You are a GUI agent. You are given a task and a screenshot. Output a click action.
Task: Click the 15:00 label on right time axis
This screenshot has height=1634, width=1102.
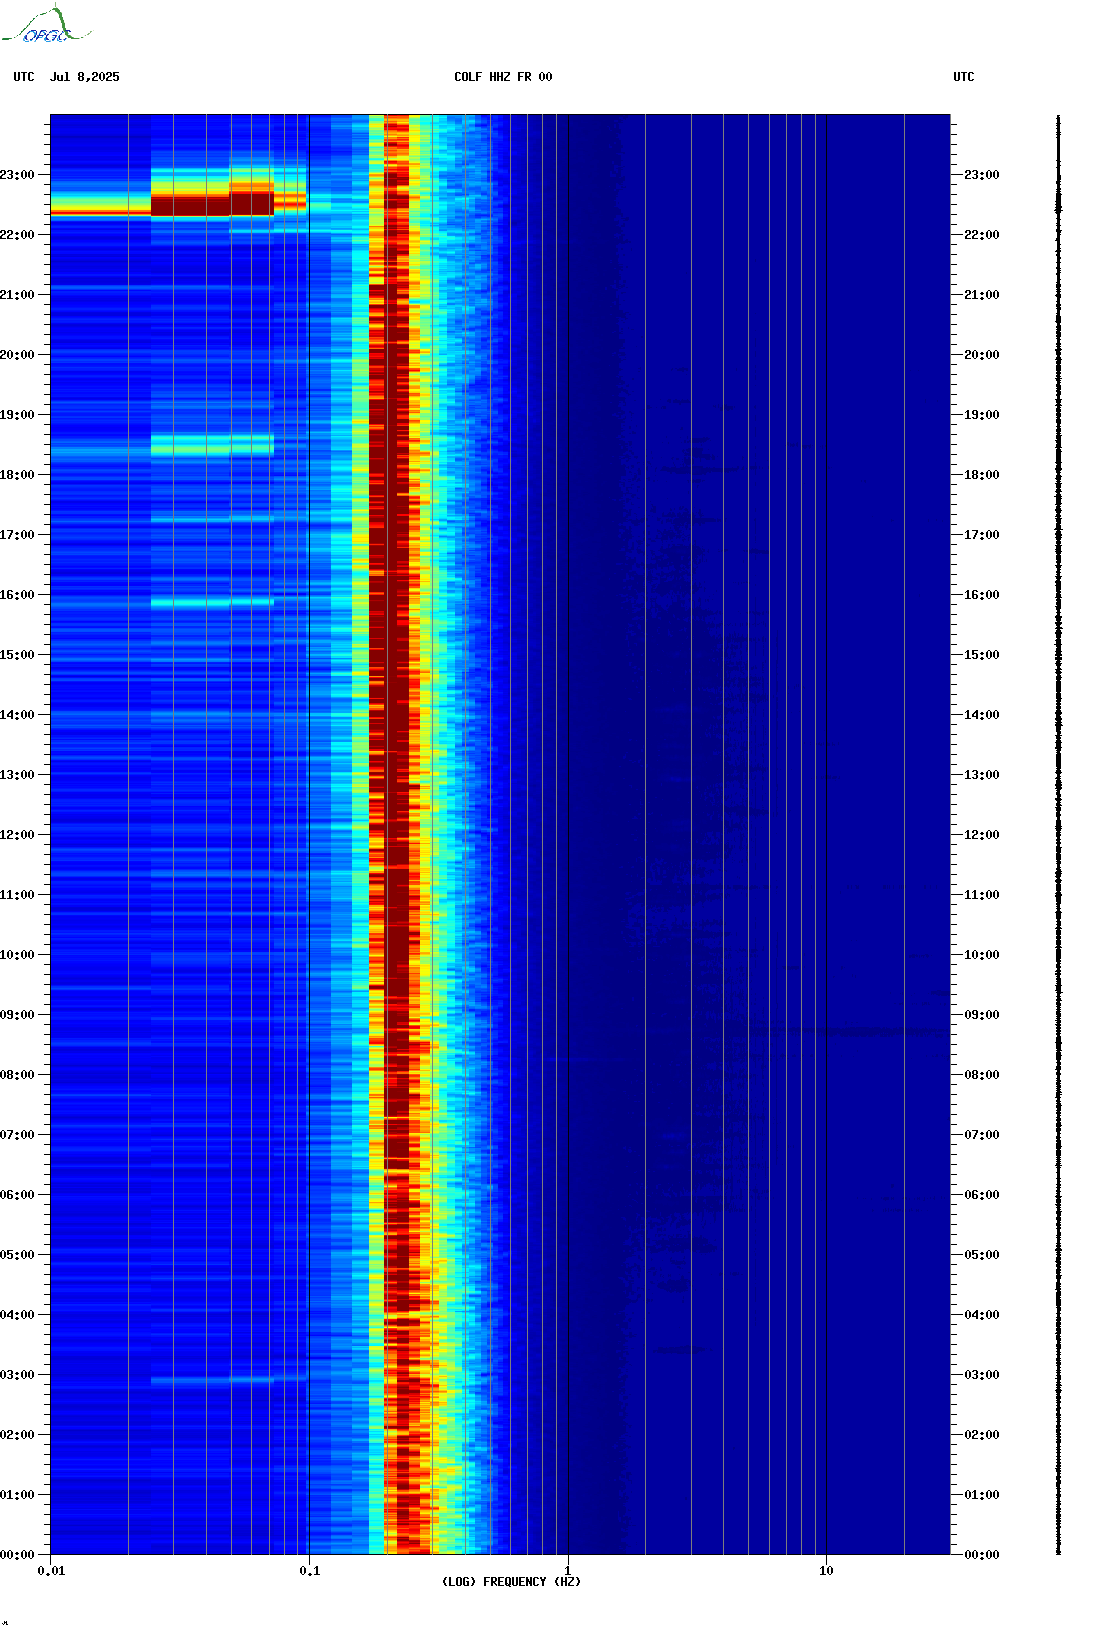(x=981, y=655)
